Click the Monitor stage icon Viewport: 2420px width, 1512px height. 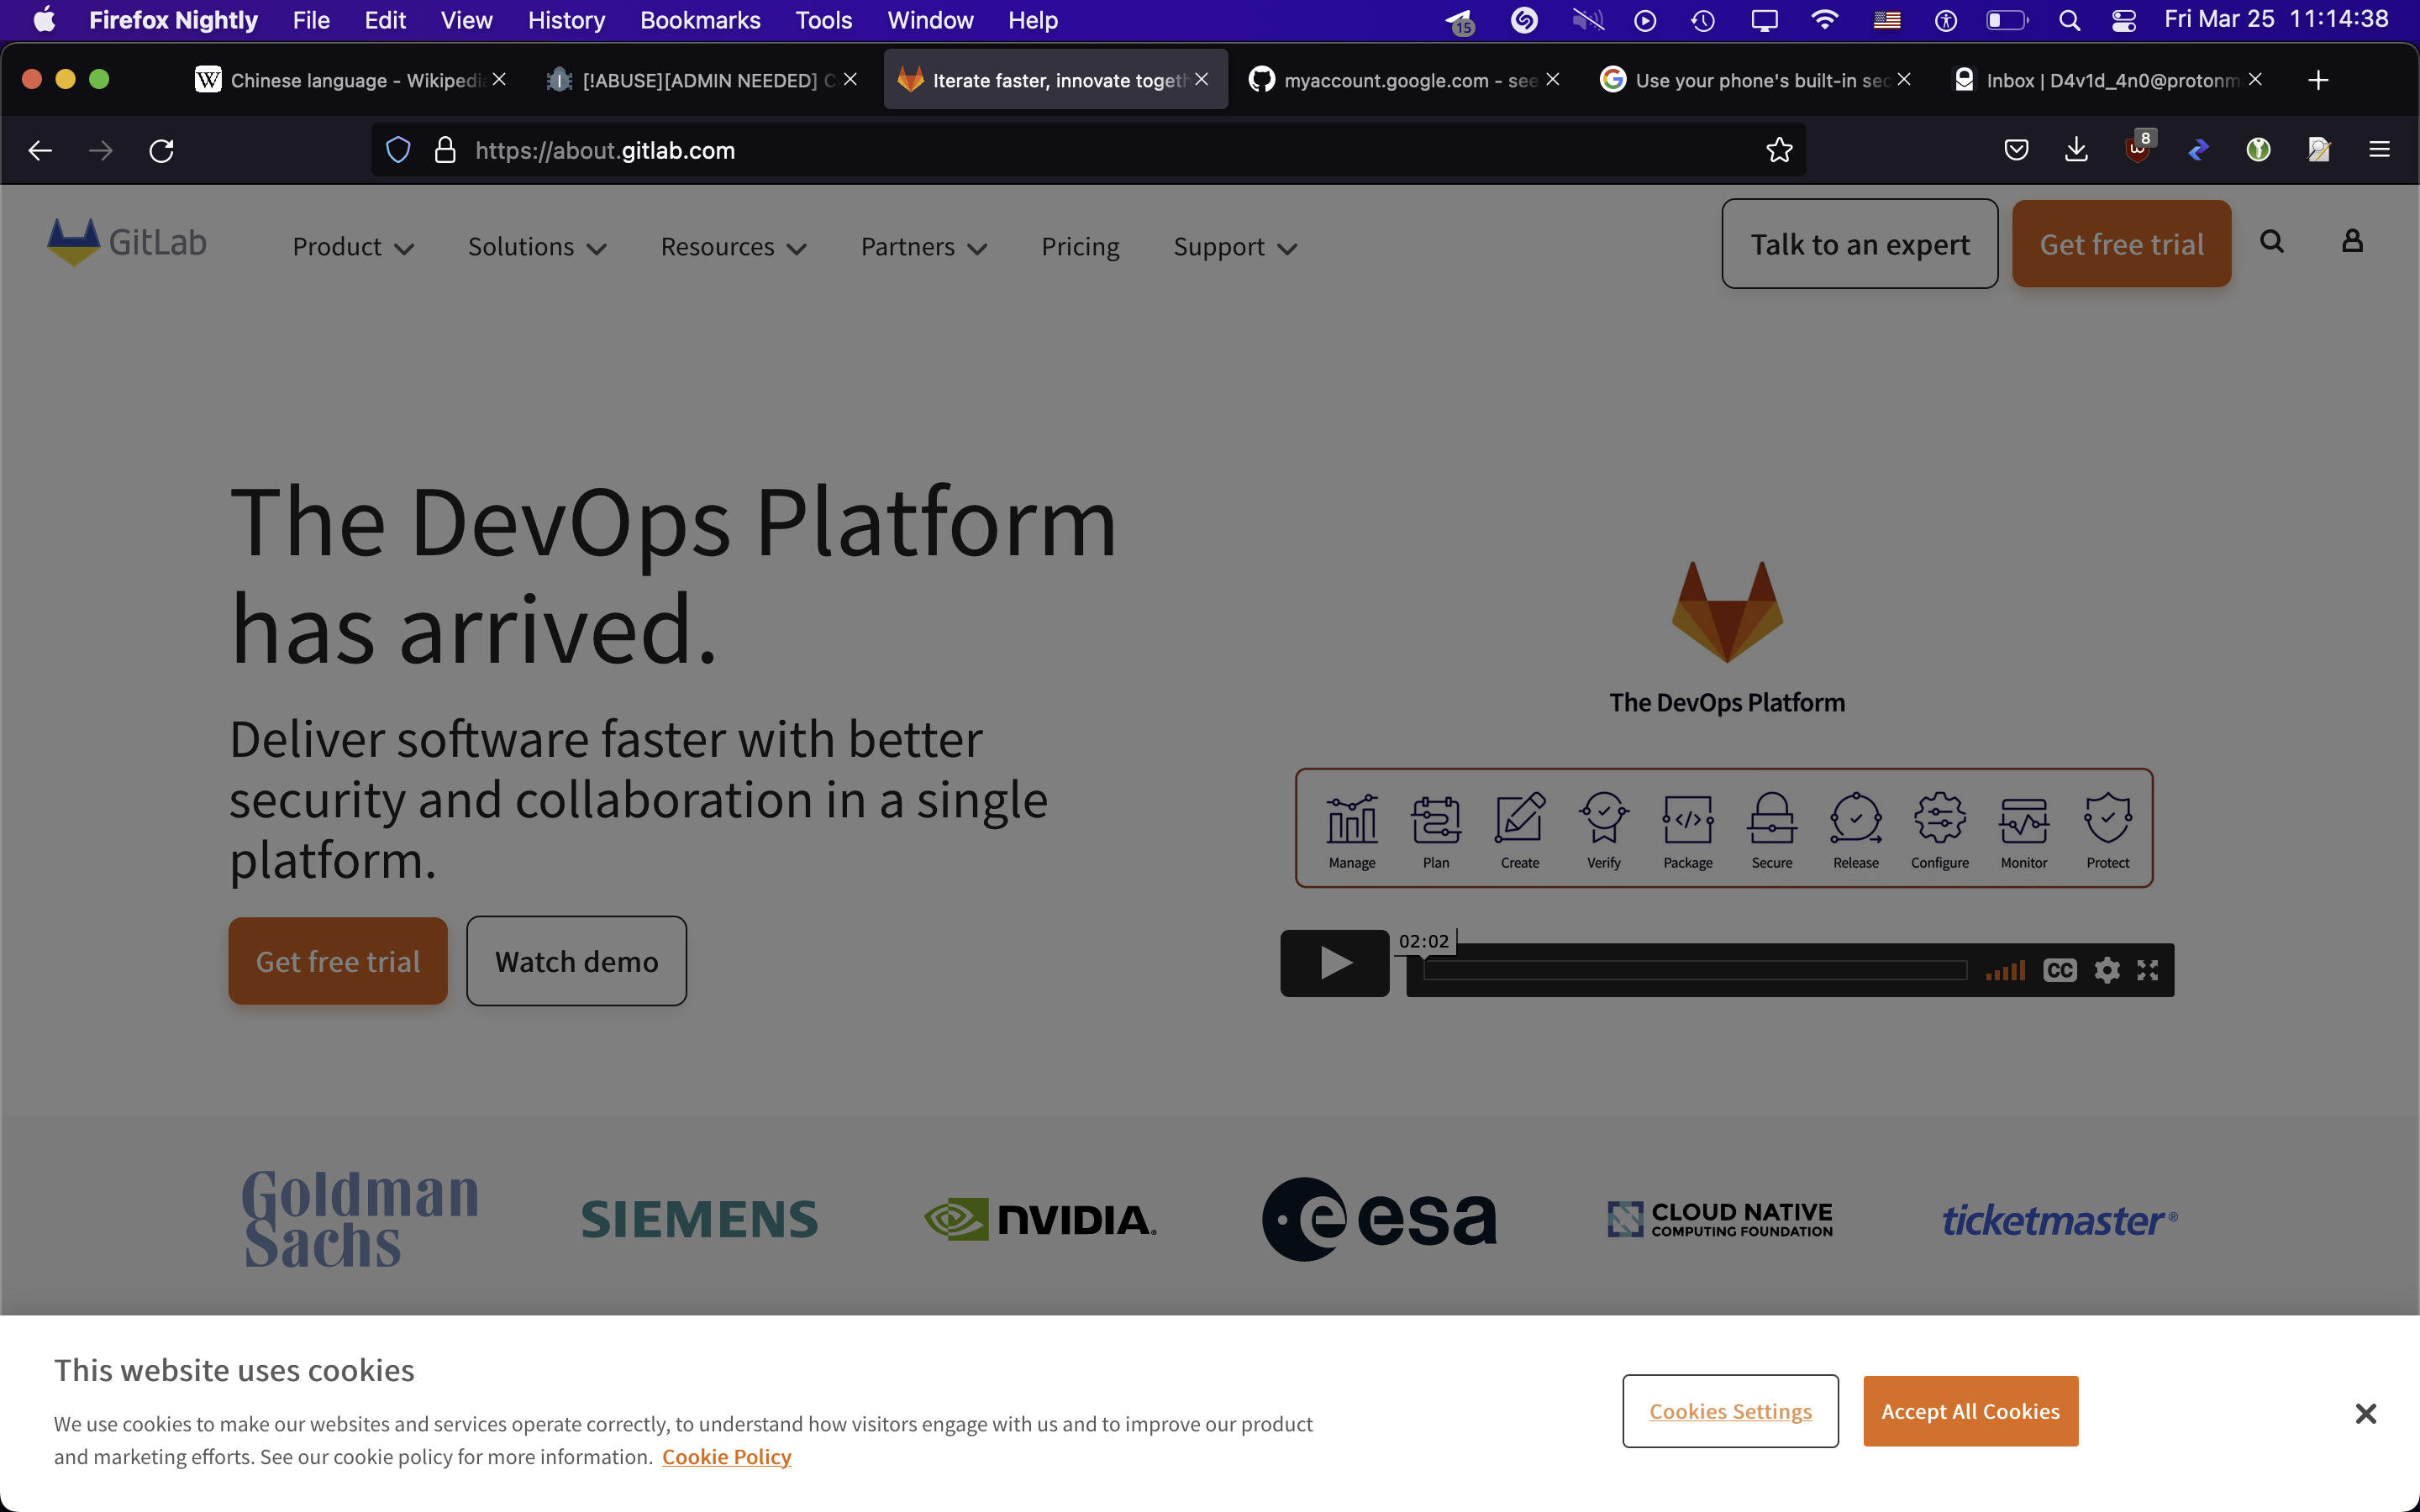(x=2024, y=819)
